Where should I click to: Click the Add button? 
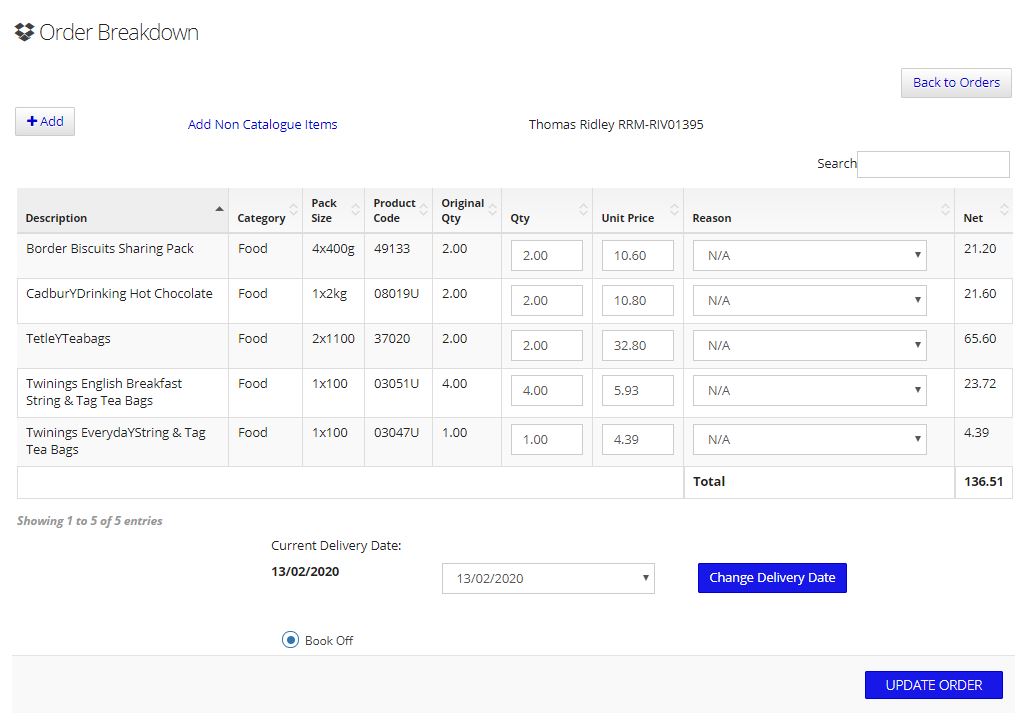(x=45, y=121)
